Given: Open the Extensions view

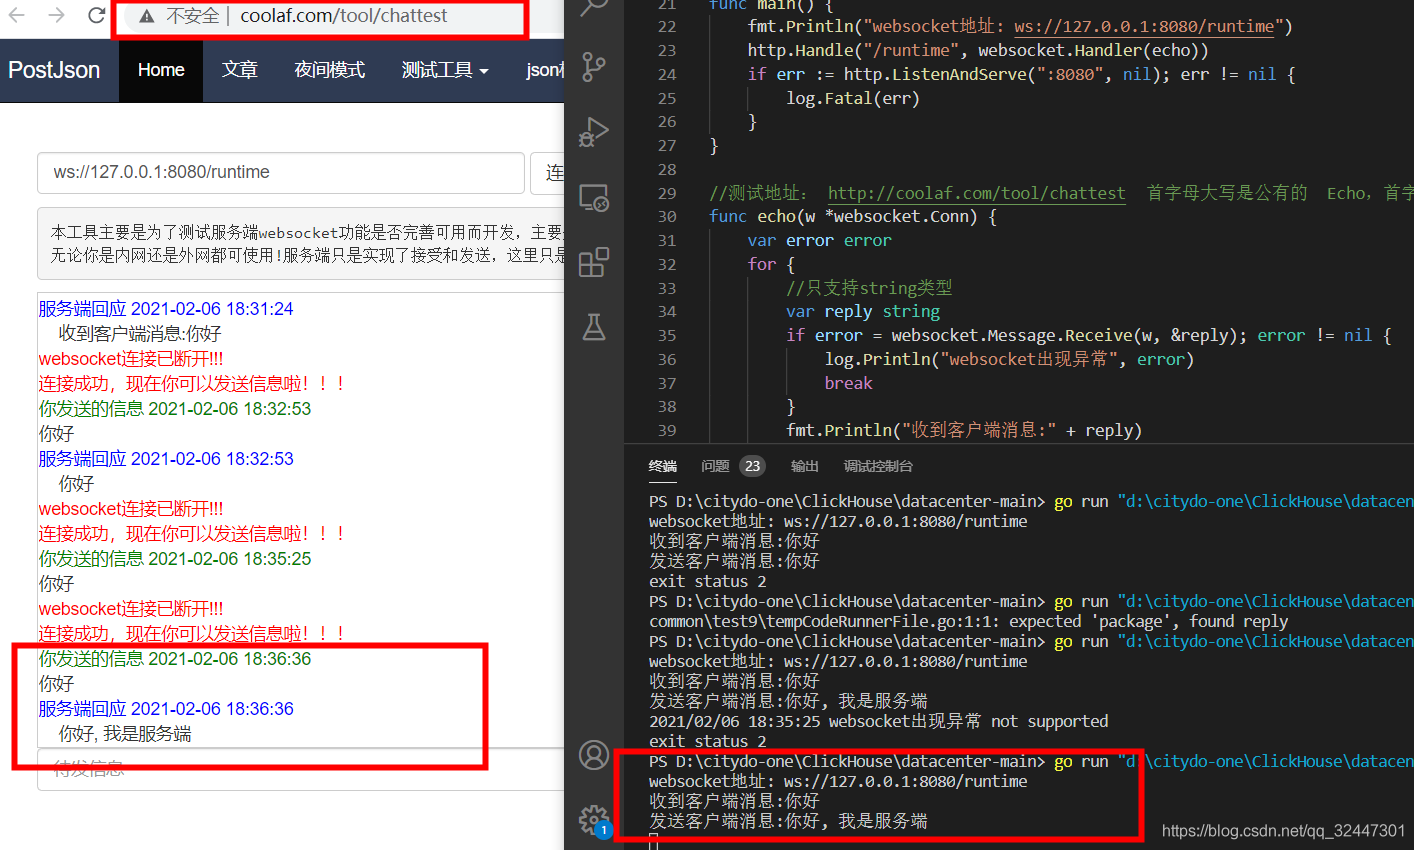Looking at the screenshot, I should coord(594,262).
